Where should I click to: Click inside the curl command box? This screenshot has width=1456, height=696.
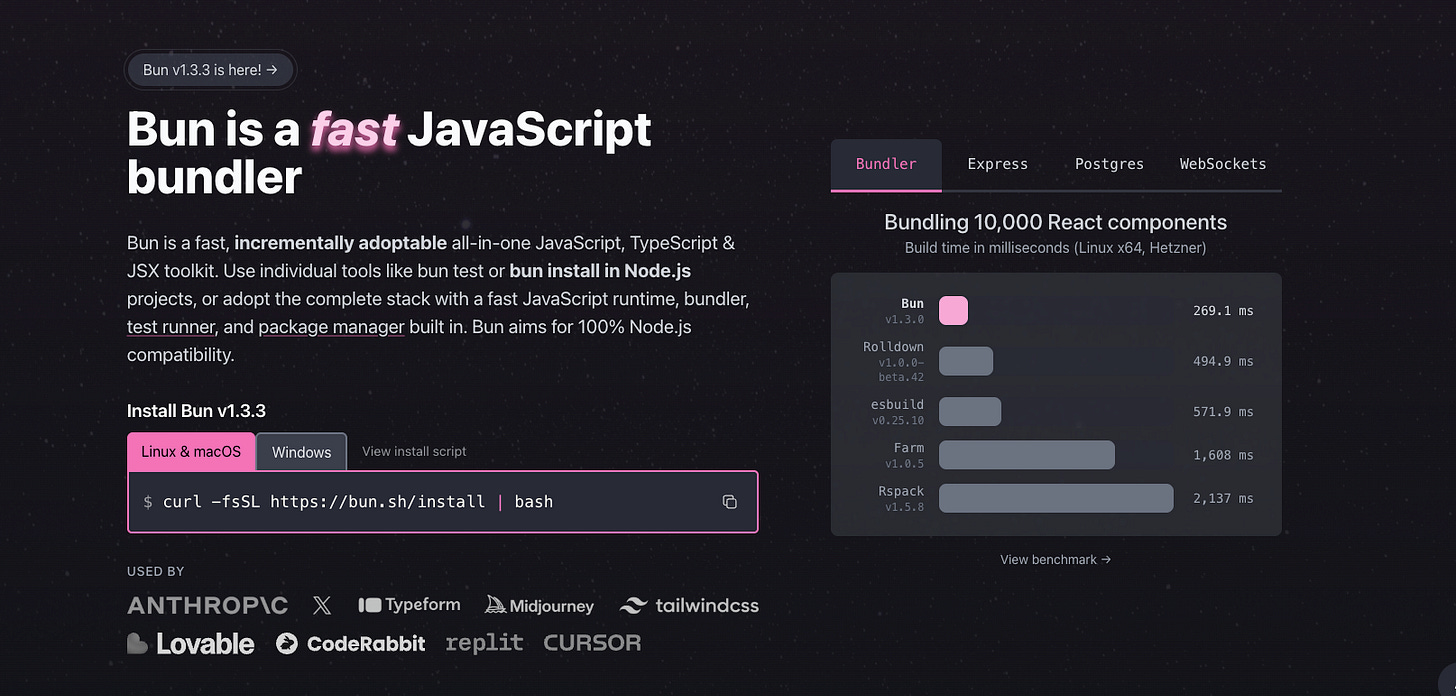[x=443, y=502]
